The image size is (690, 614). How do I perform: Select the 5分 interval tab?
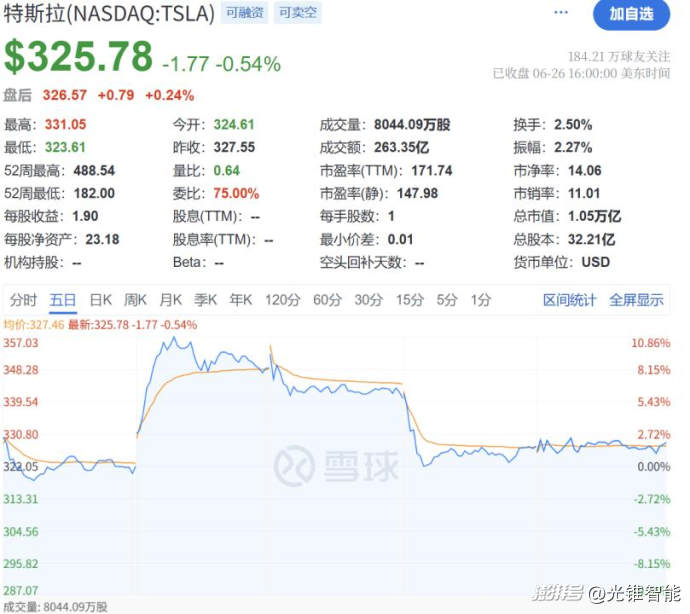coord(447,300)
